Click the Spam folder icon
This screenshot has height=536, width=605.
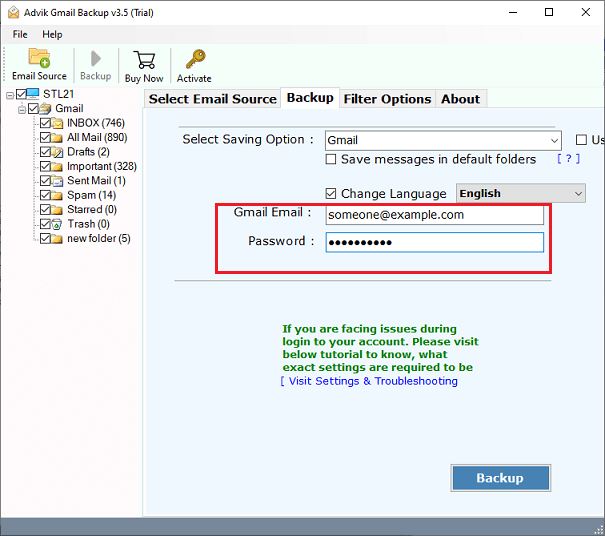pos(57,196)
